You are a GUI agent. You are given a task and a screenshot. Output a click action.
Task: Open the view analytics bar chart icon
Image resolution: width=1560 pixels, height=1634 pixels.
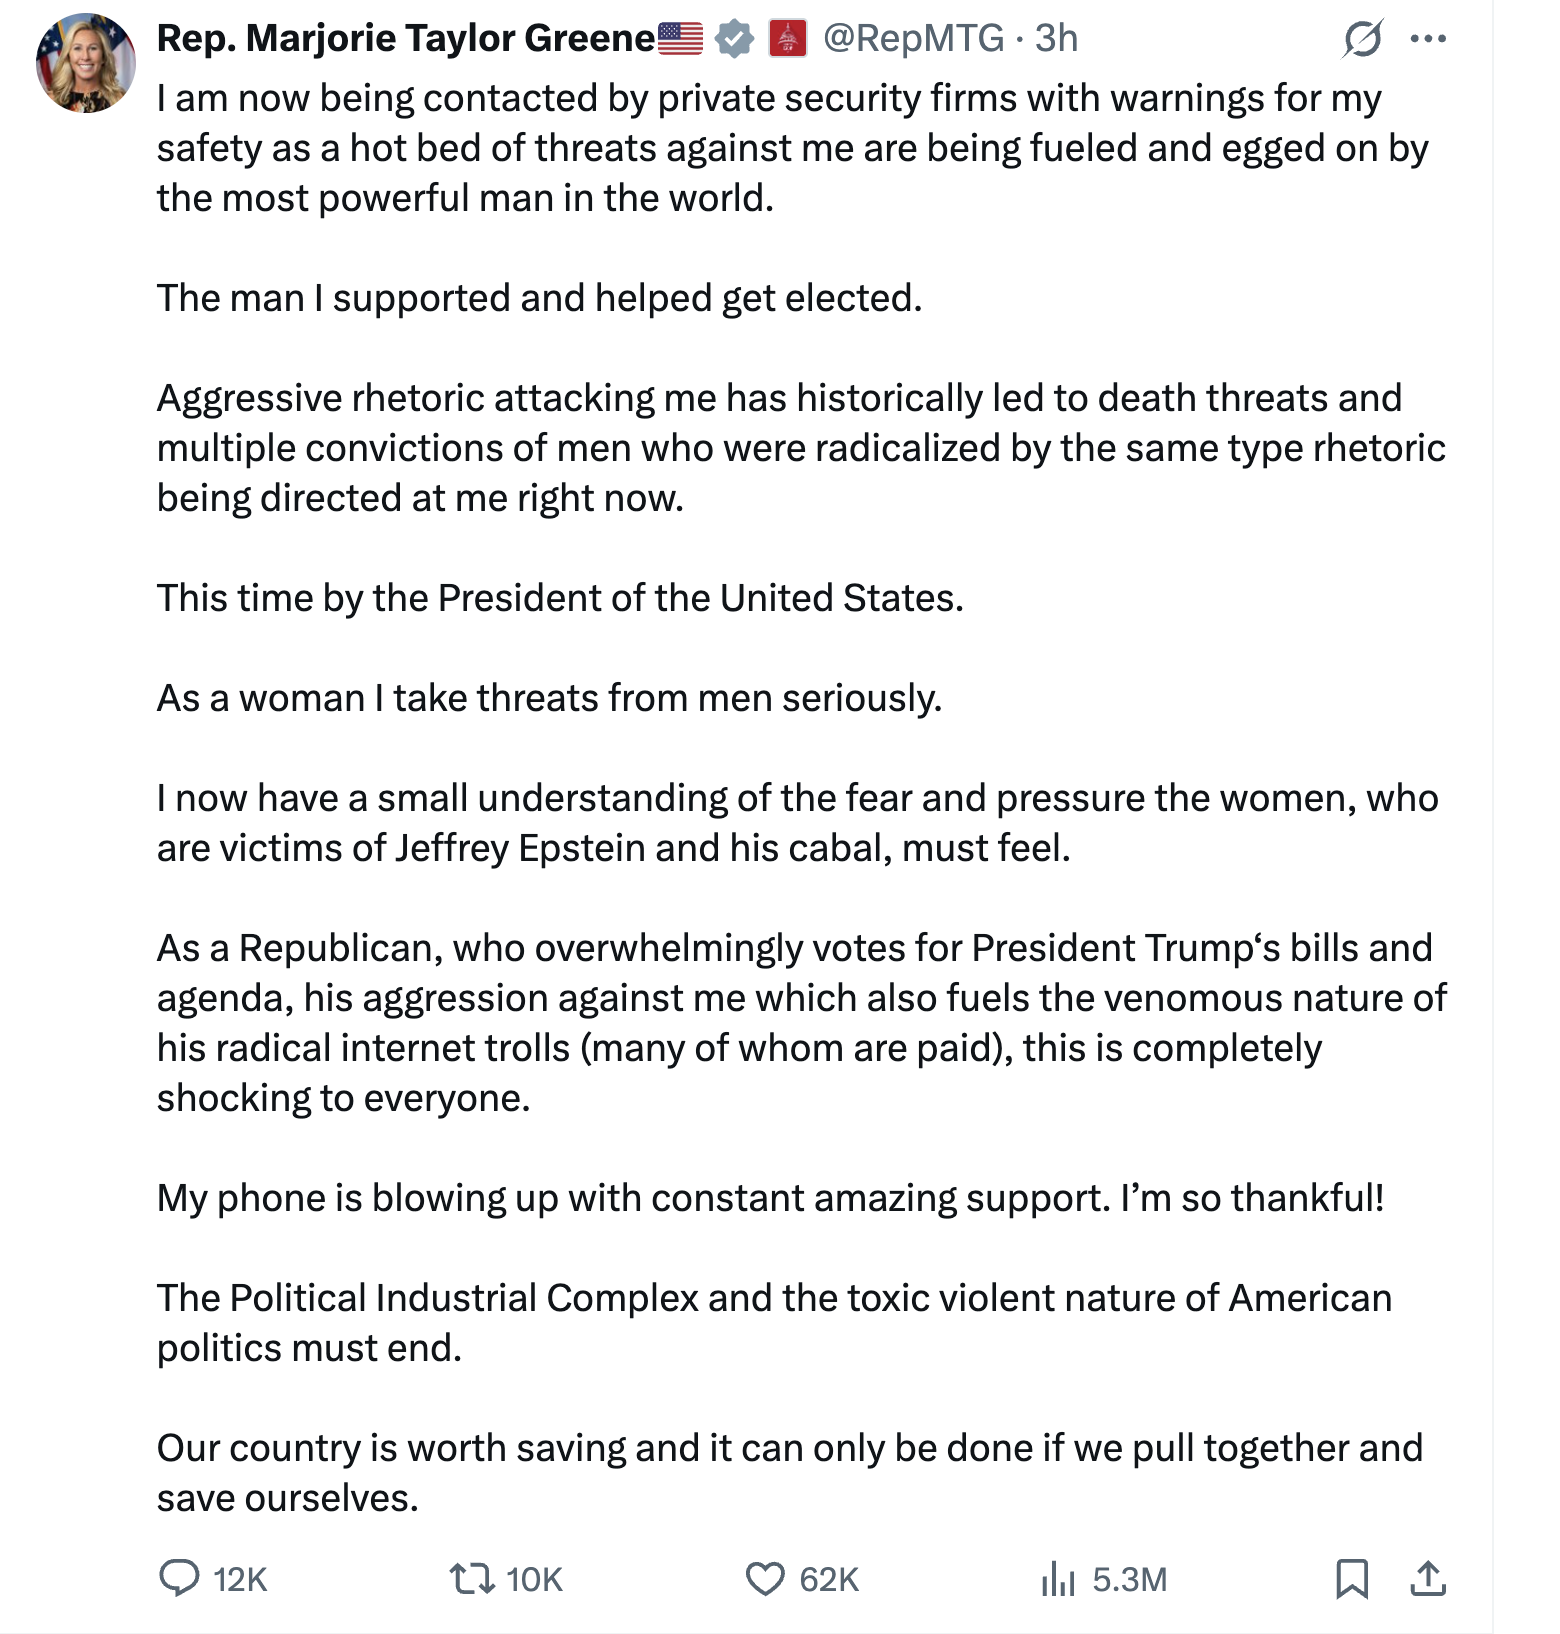pyautogui.click(x=1057, y=1579)
